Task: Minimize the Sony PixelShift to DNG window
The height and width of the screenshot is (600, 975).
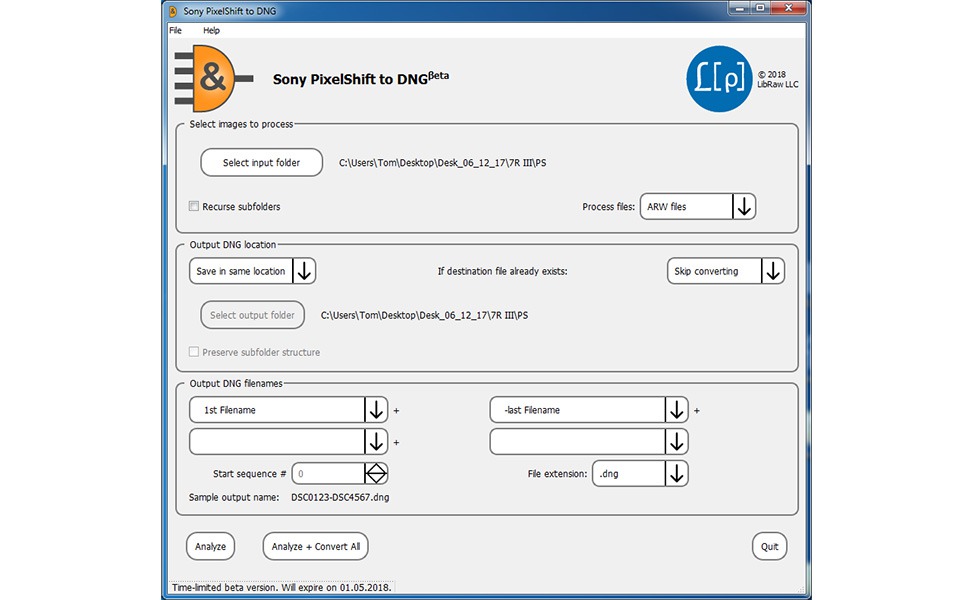Action: click(739, 8)
